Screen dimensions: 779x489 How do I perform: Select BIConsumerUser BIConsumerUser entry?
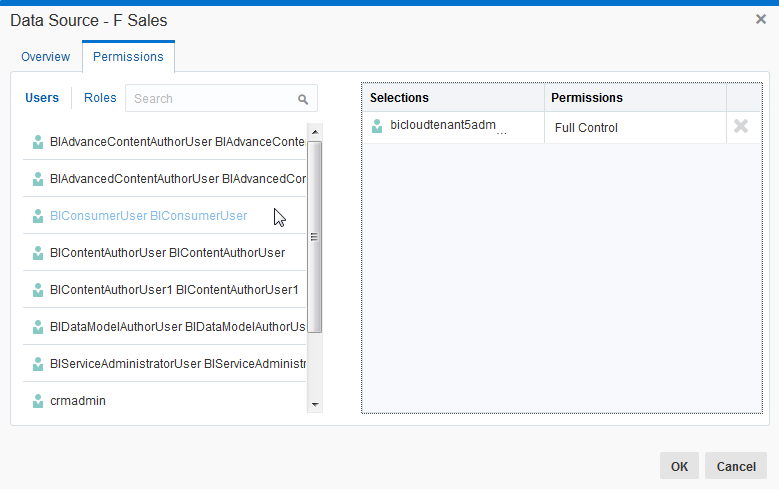coord(164,216)
